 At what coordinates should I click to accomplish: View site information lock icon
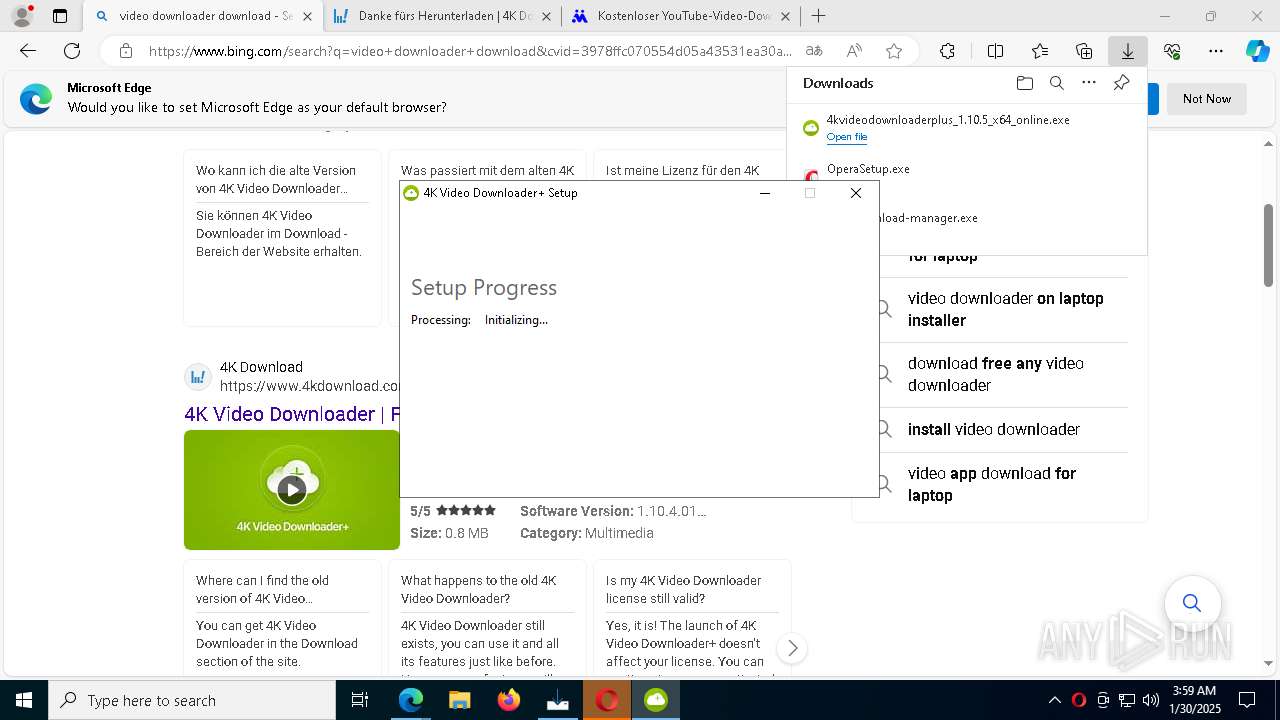point(126,51)
